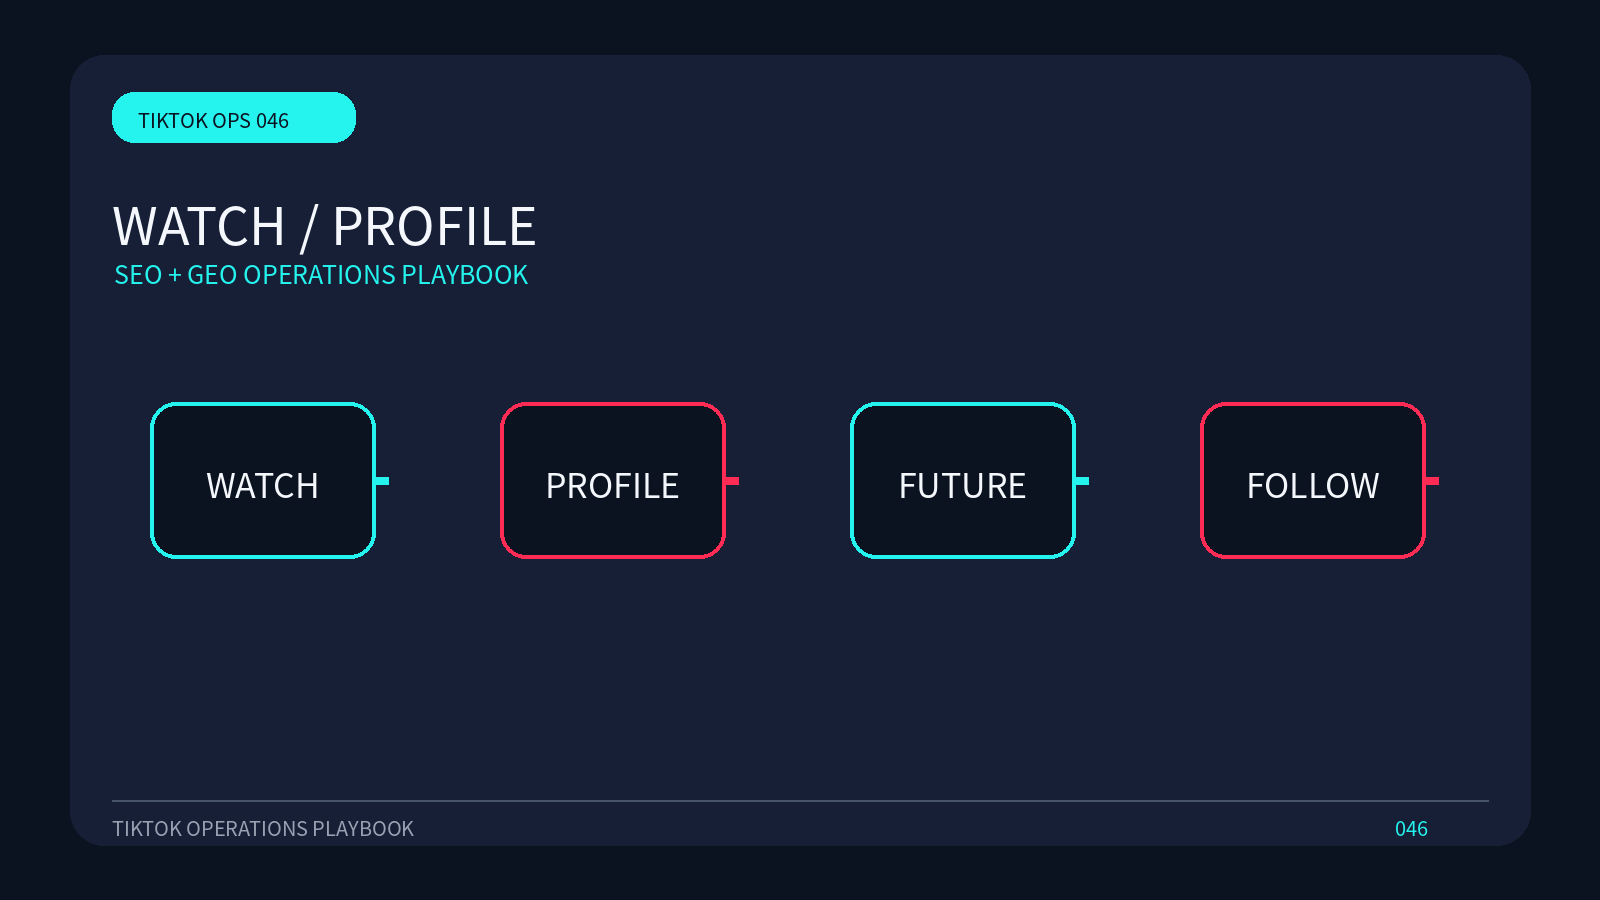1600x900 pixels.
Task: Click the WATCH / PROFILE heading
Action: pyautogui.click(x=325, y=227)
